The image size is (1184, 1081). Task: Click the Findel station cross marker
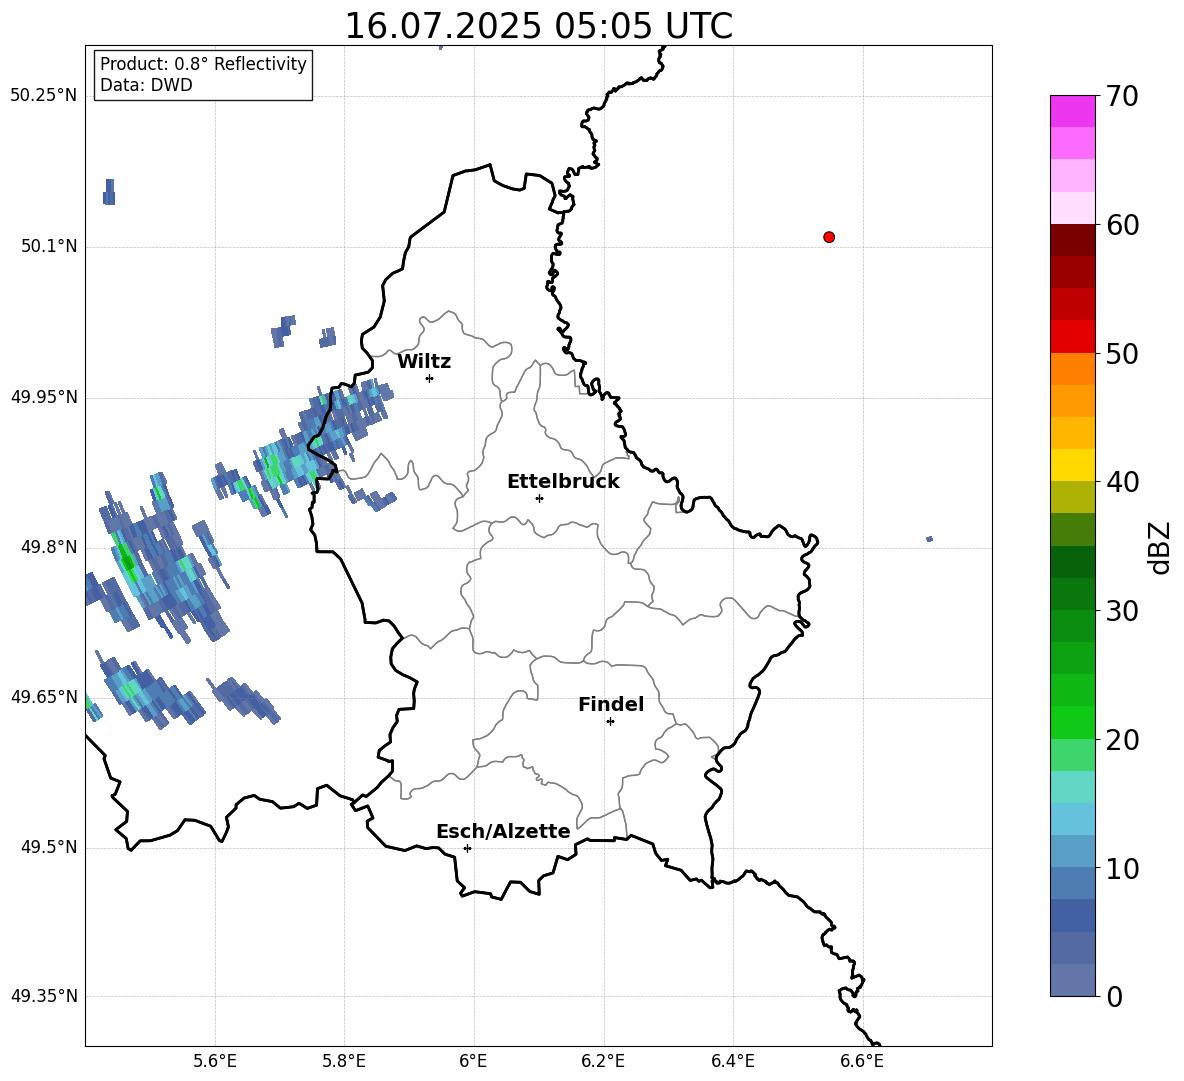pos(610,722)
